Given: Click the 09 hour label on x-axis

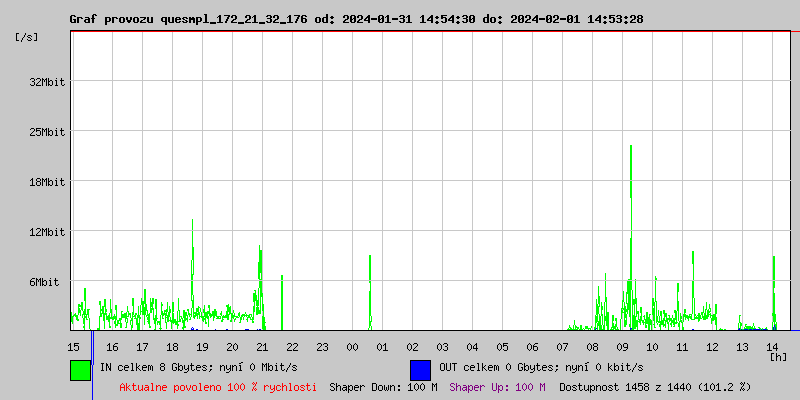Looking at the screenshot, I should point(622,347).
